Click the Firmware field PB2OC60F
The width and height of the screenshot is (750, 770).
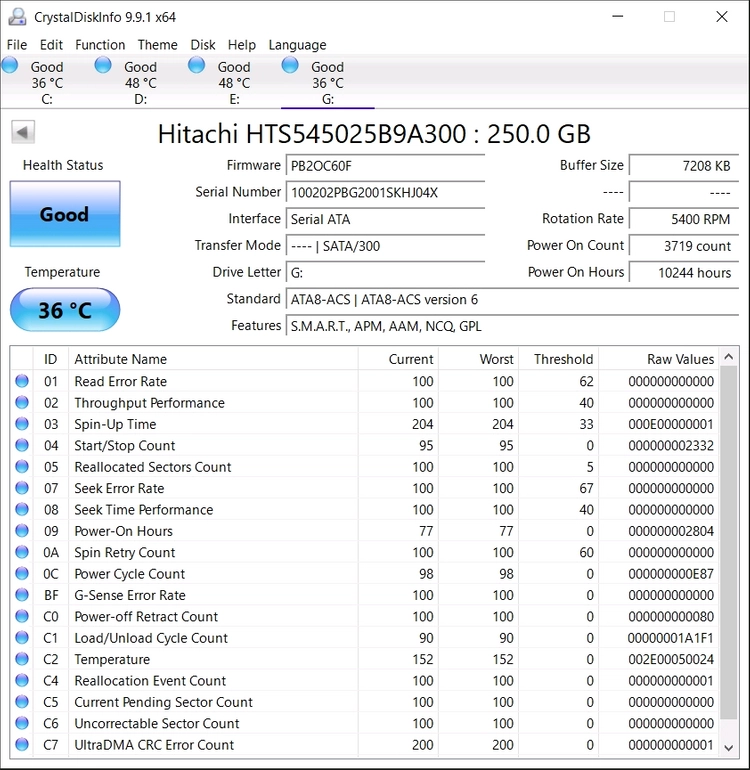pos(386,165)
